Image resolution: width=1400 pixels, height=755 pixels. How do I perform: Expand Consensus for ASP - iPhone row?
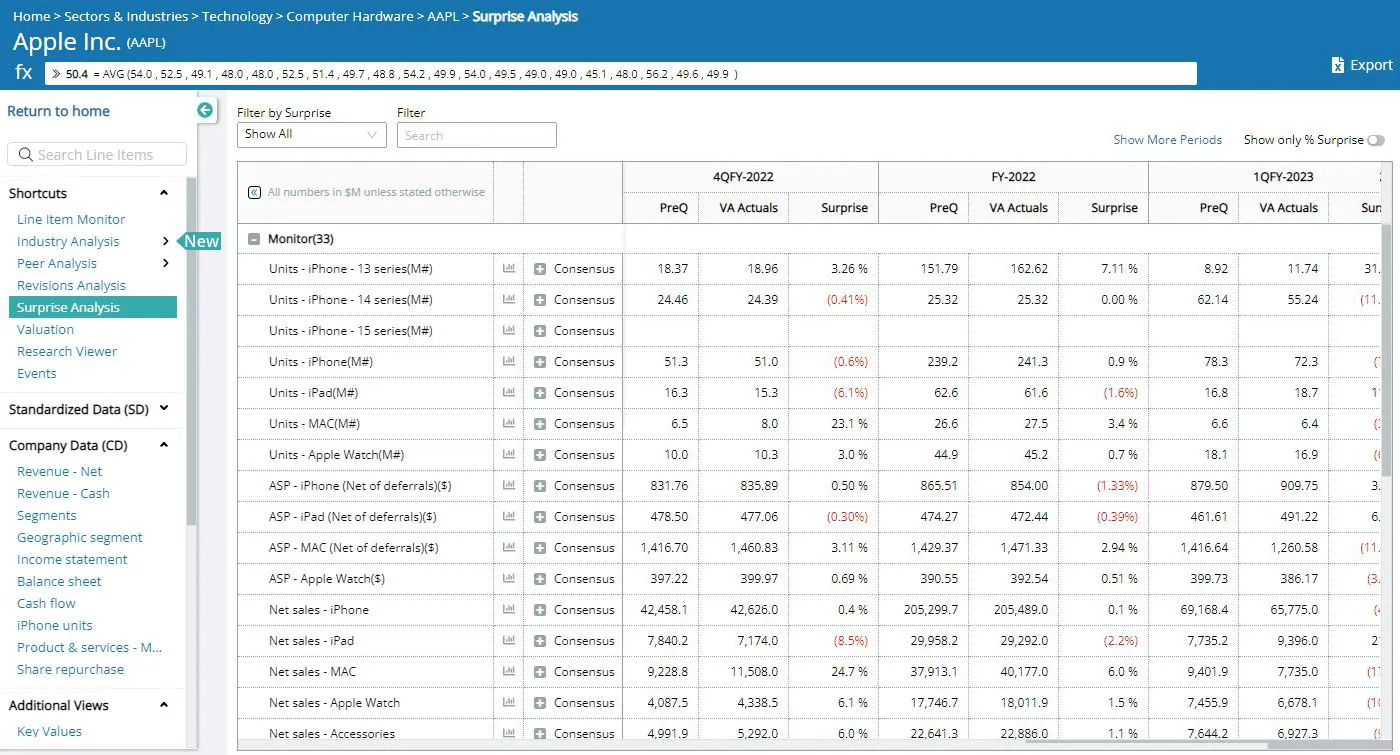540,486
